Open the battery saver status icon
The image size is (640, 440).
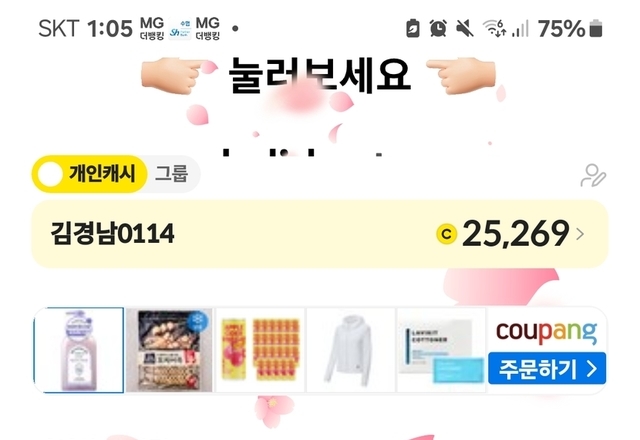tap(413, 28)
